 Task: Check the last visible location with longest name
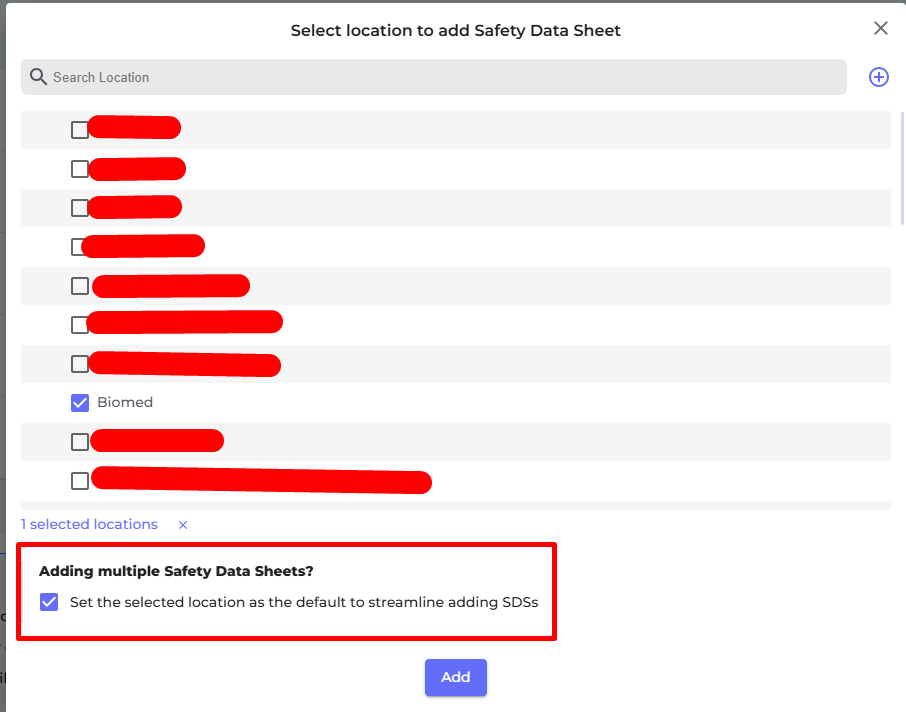(80, 481)
